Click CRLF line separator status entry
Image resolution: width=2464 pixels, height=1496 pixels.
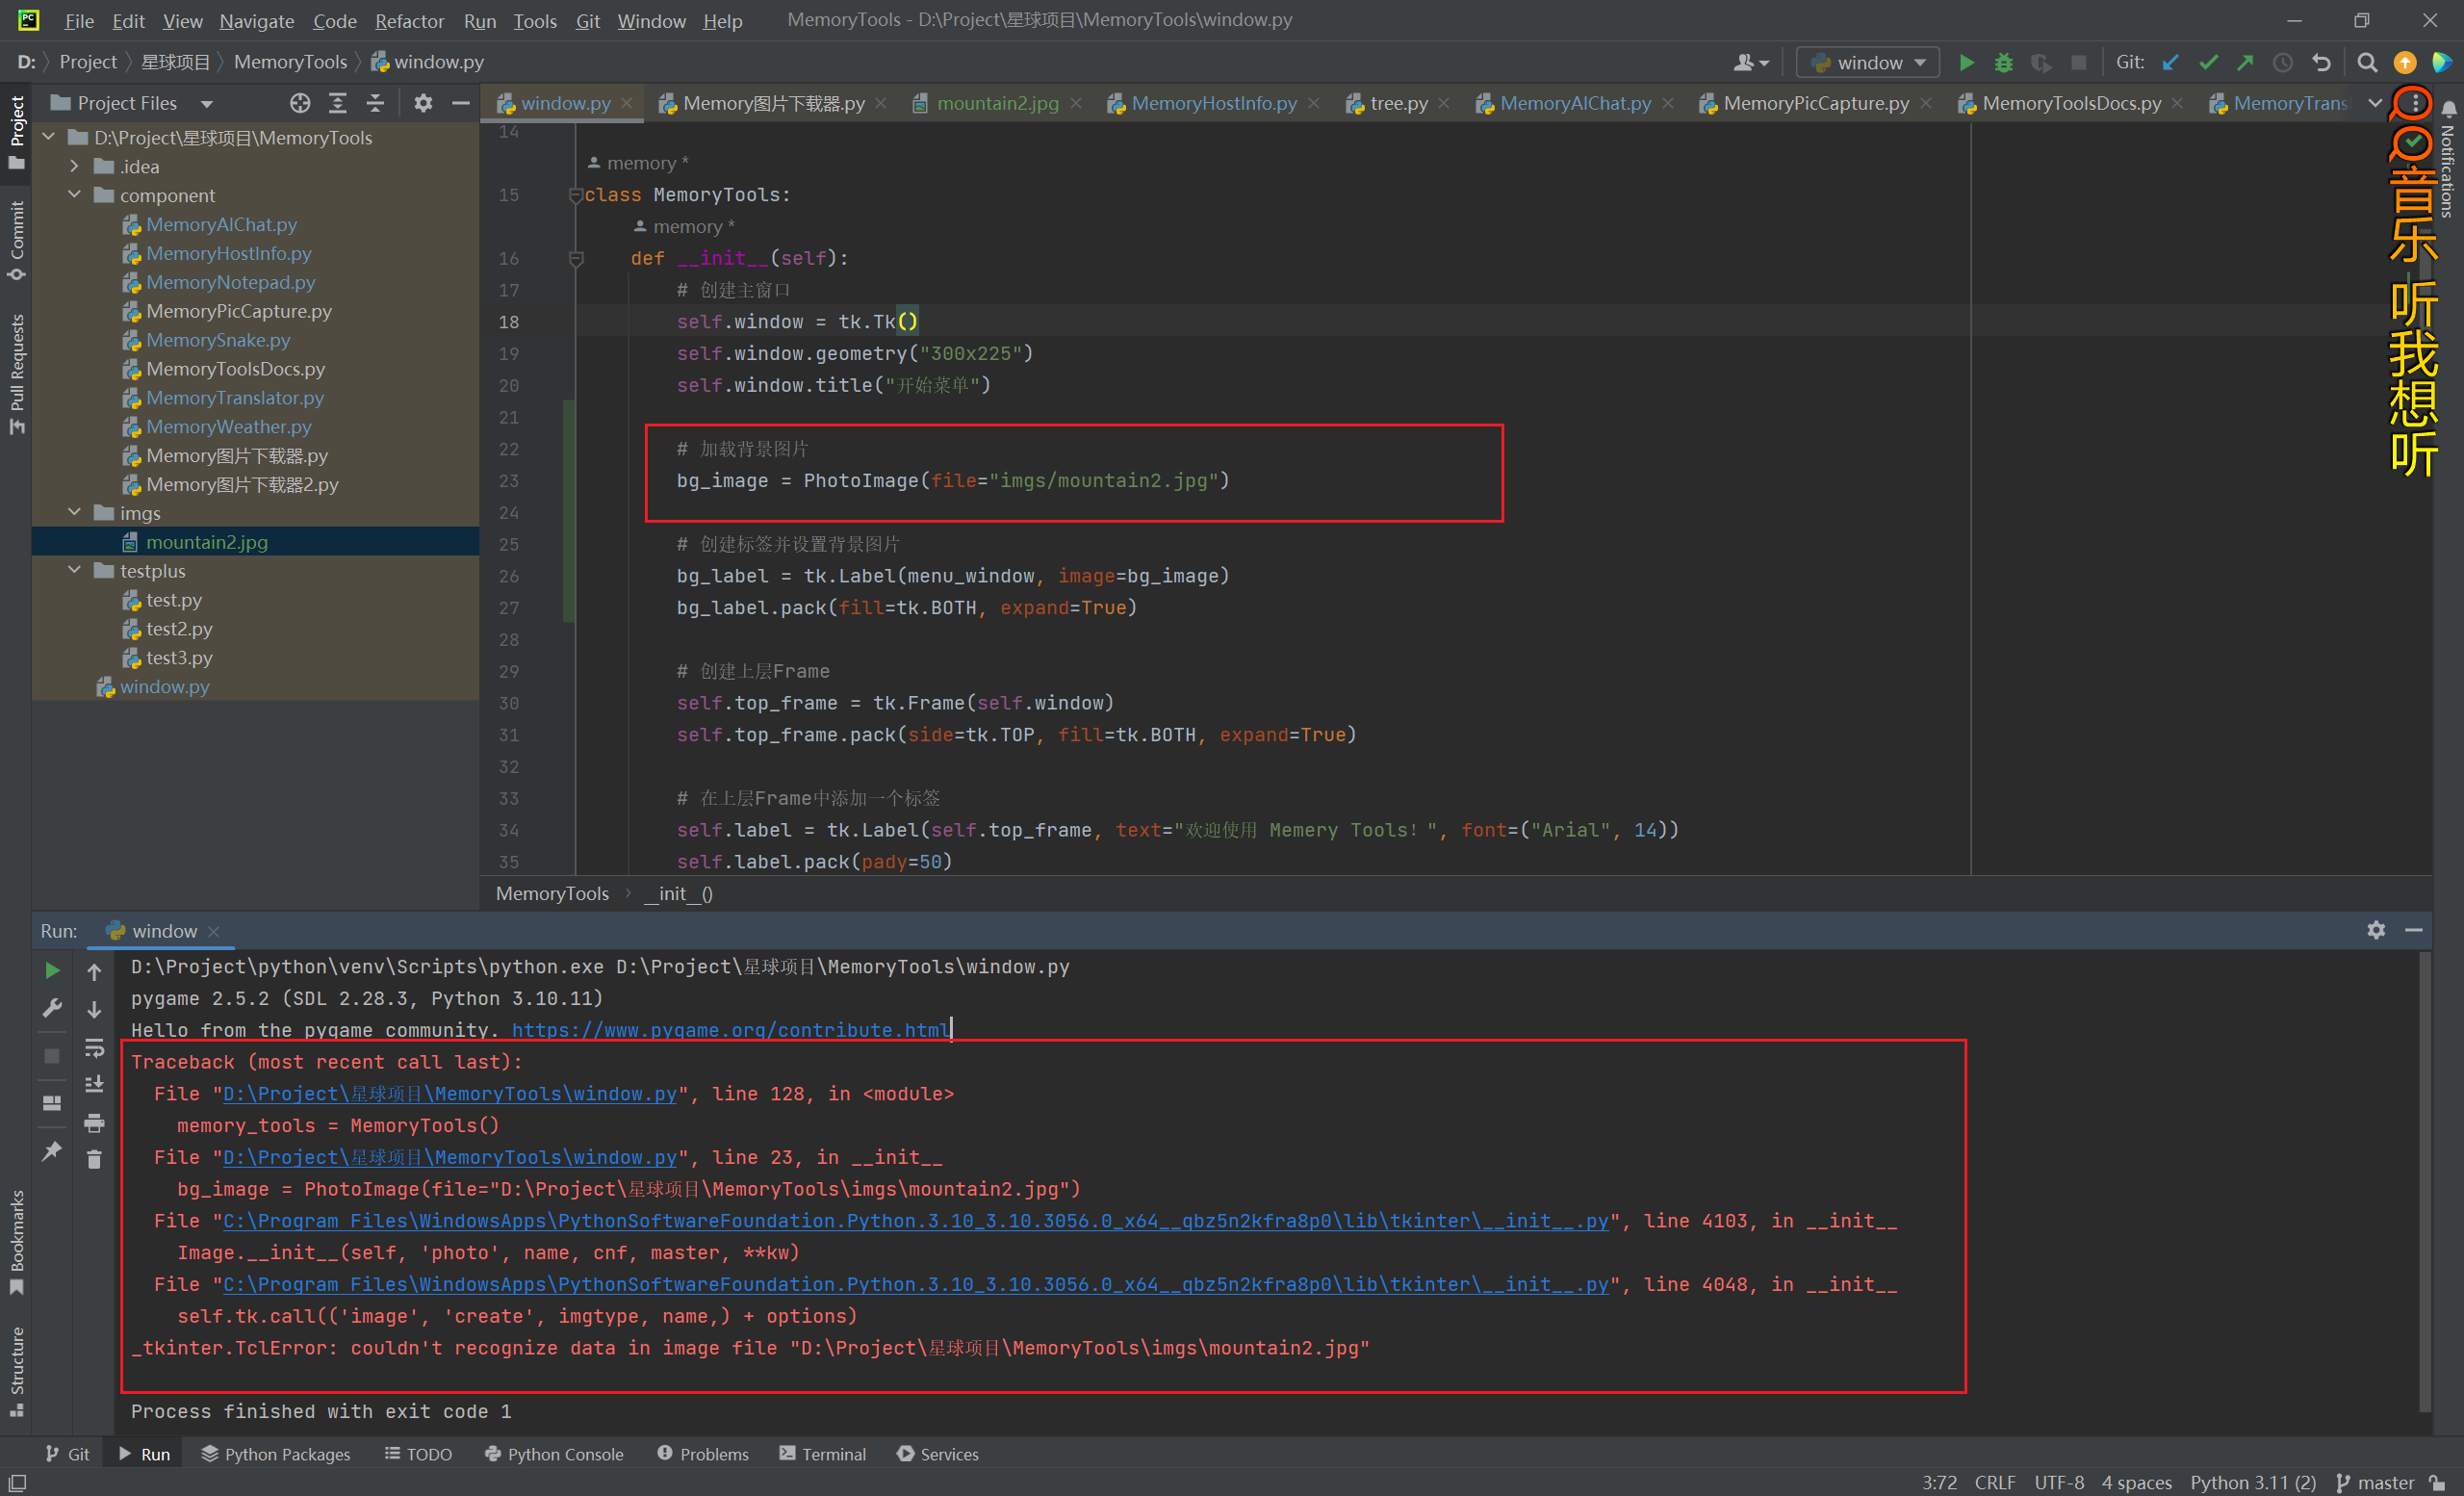(1995, 1482)
